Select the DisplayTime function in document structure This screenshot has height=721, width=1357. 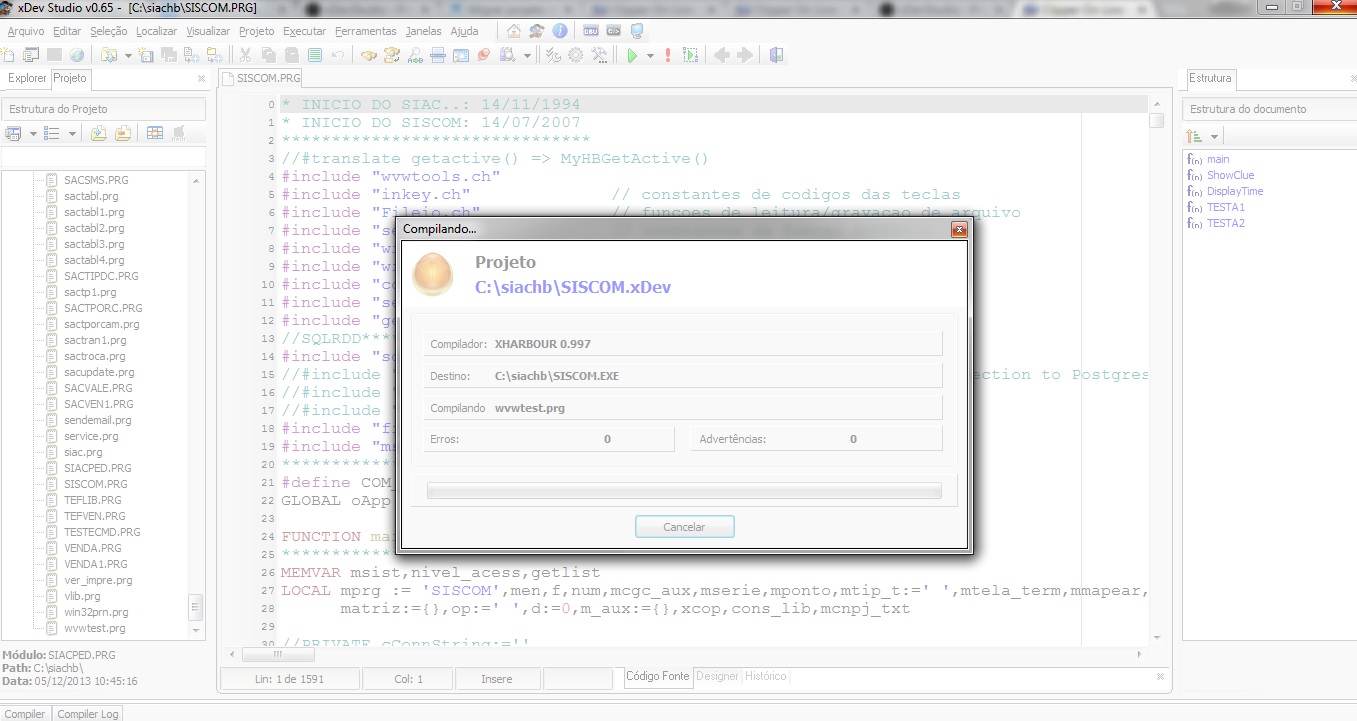click(x=1234, y=191)
